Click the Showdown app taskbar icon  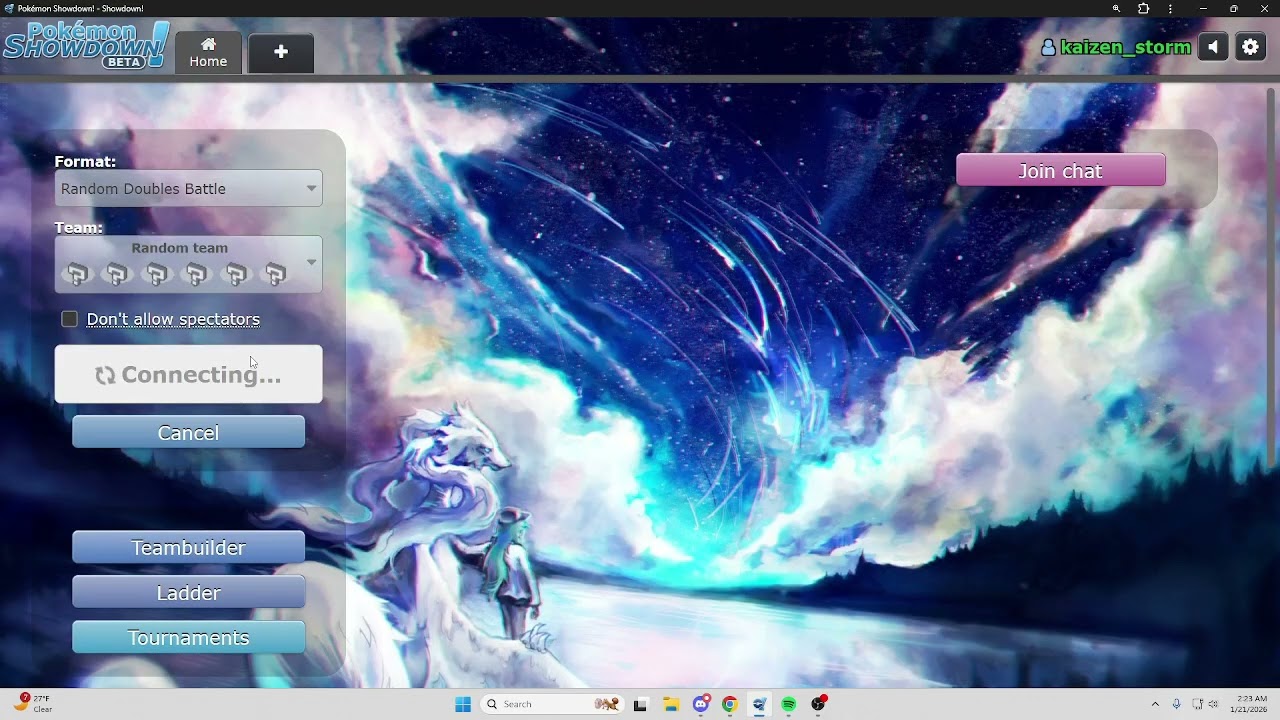[759, 704]
